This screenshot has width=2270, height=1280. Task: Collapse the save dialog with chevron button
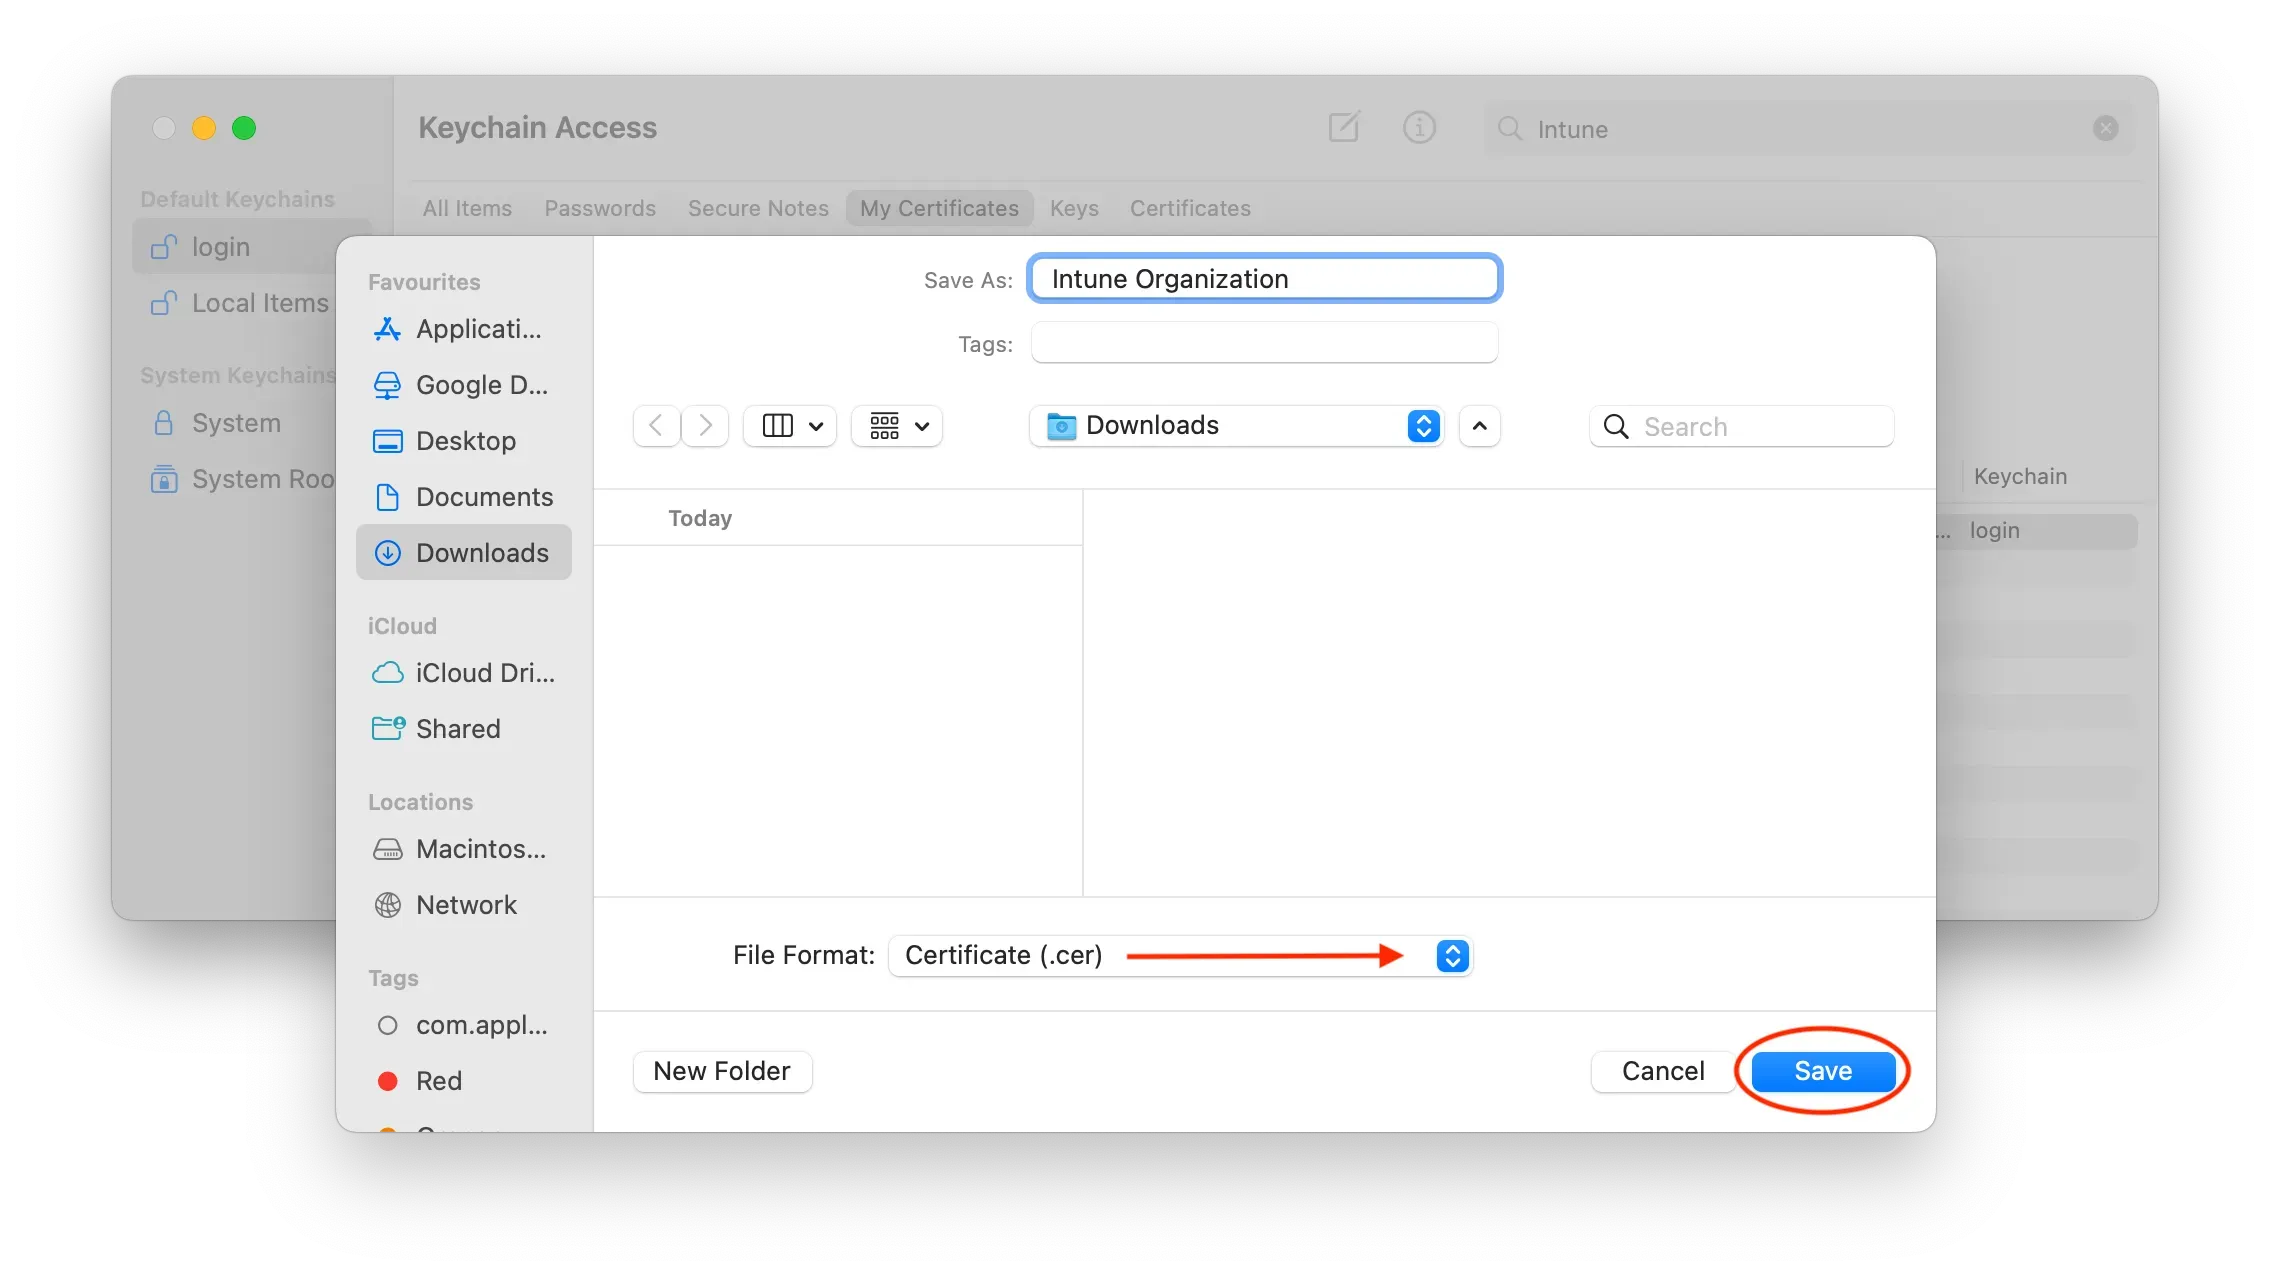click(1480, 426)
